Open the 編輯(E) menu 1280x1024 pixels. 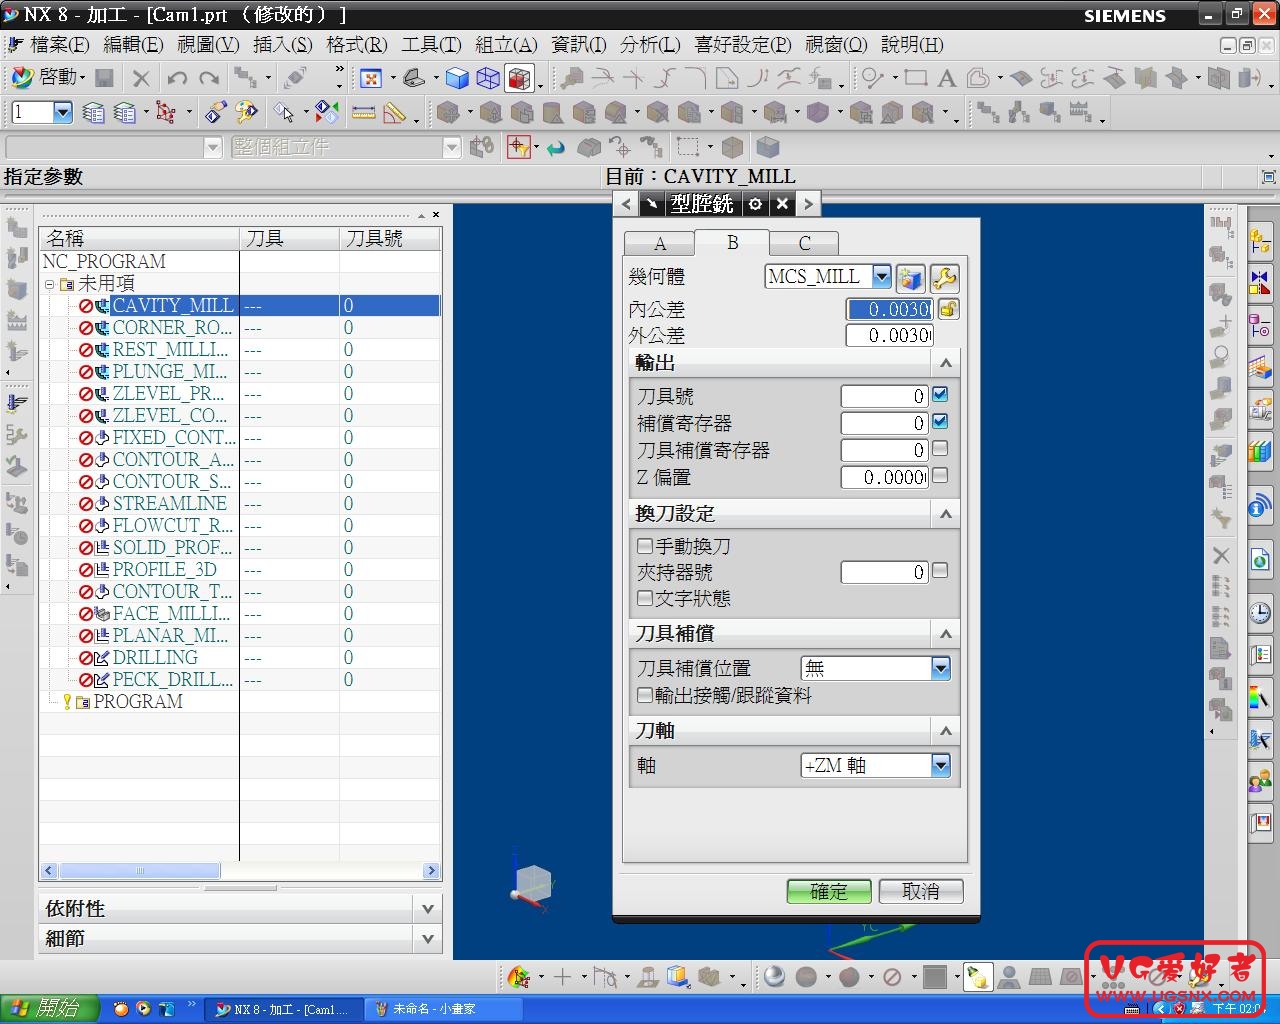[133, 45]
